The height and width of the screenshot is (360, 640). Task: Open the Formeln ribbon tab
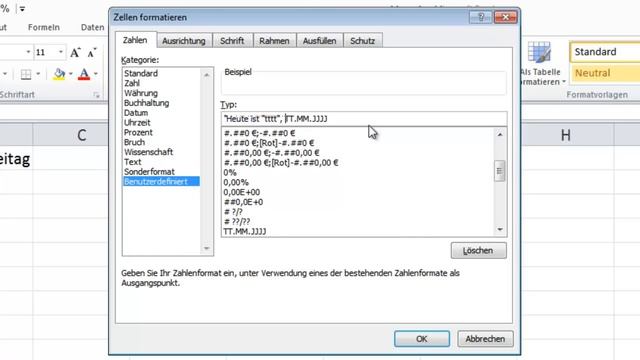[x=44, y=27]
